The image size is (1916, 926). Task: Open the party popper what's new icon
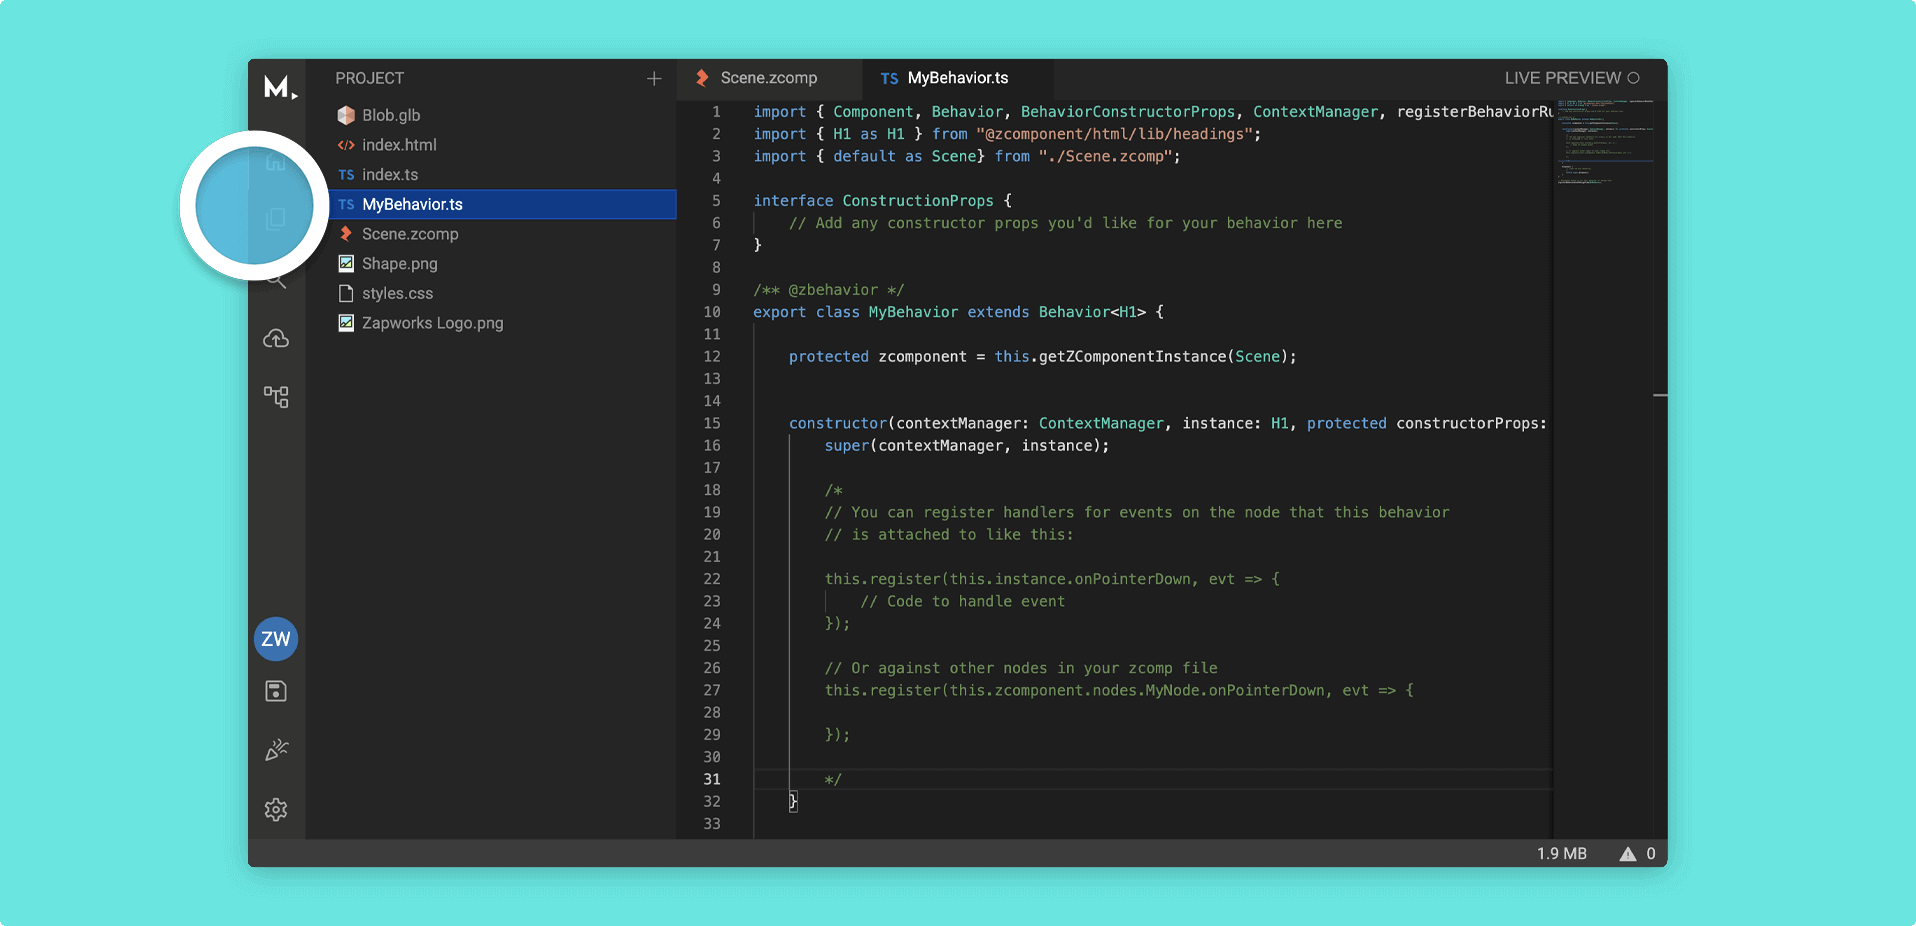coord(276,750)
